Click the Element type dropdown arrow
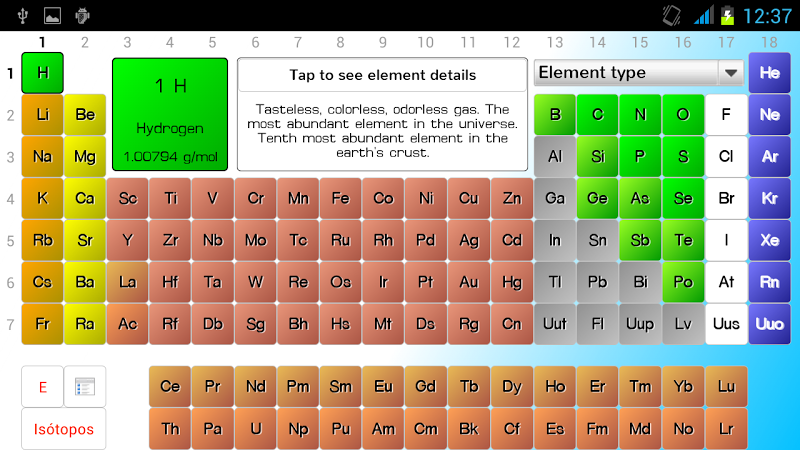800x450 pixels. tap(732, 73)
